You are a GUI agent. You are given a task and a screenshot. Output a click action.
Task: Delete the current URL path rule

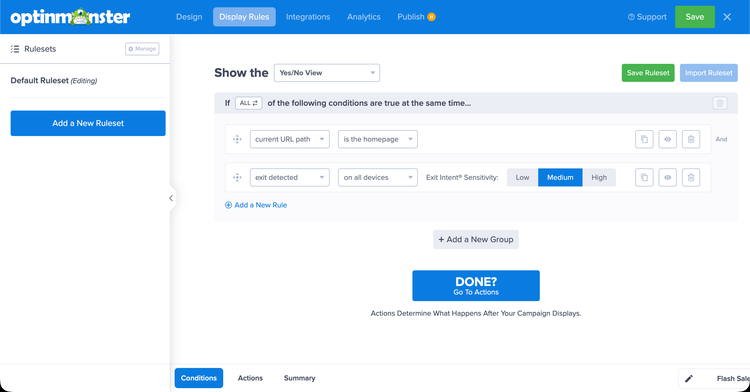pos(691,139)
